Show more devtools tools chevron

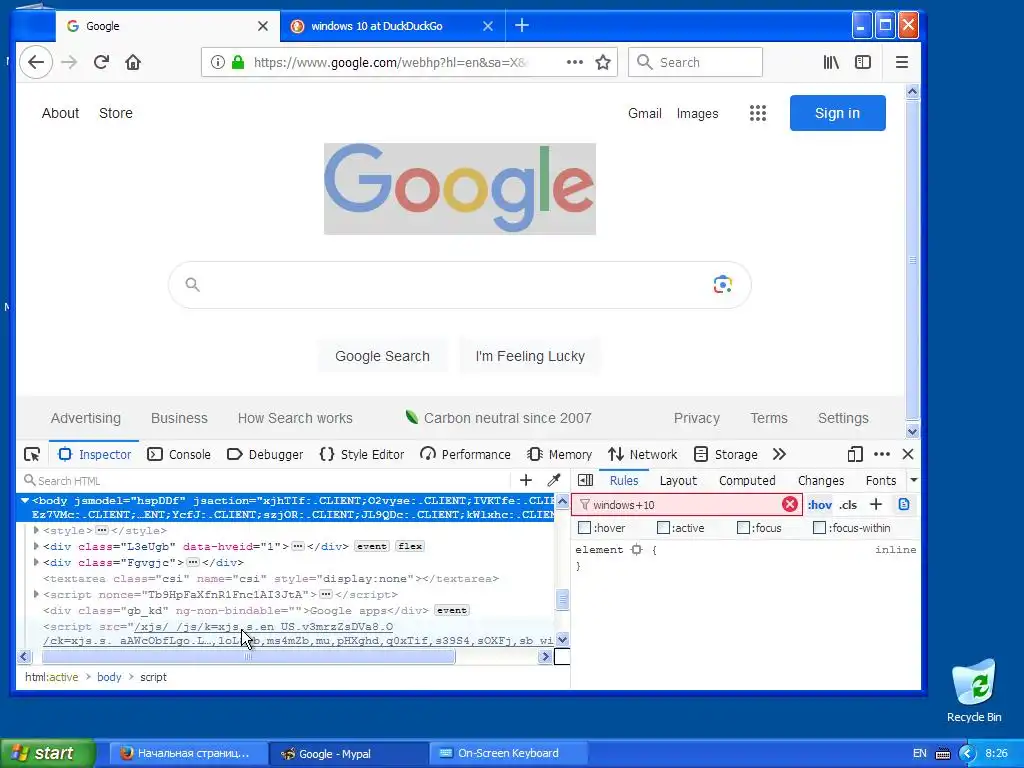pos(779,454)
